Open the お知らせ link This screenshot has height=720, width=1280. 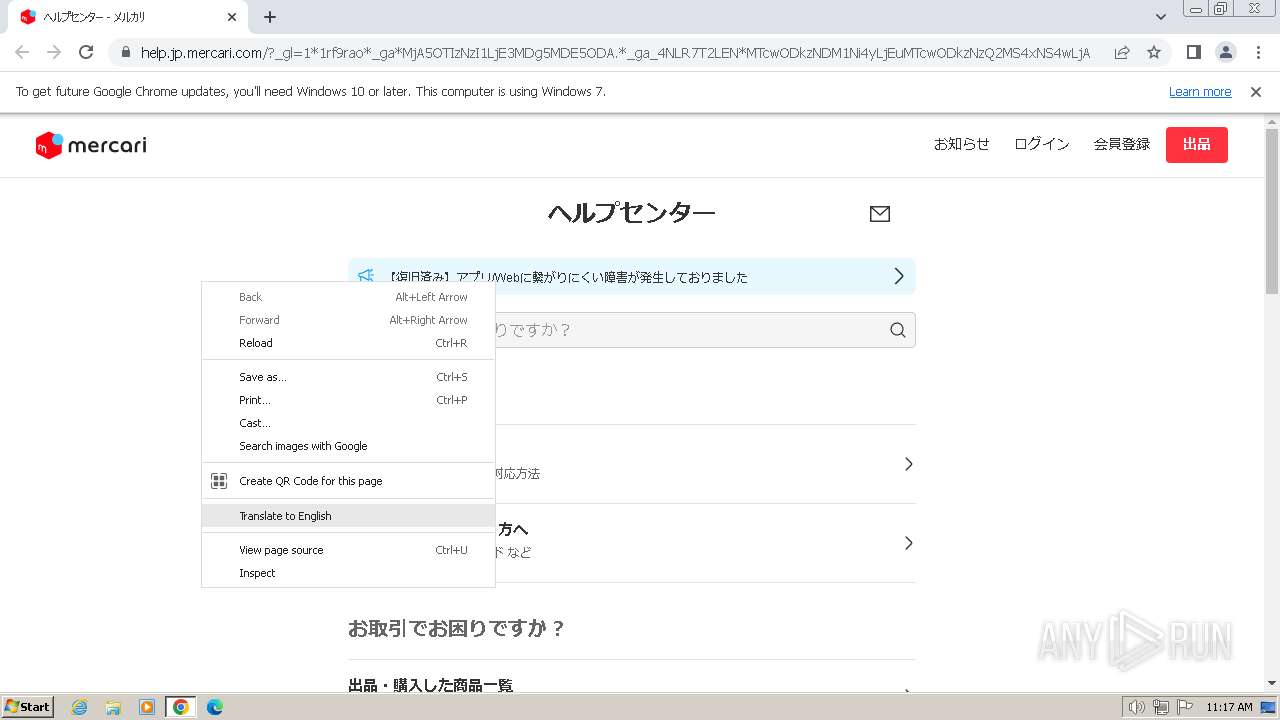point(962,145)
